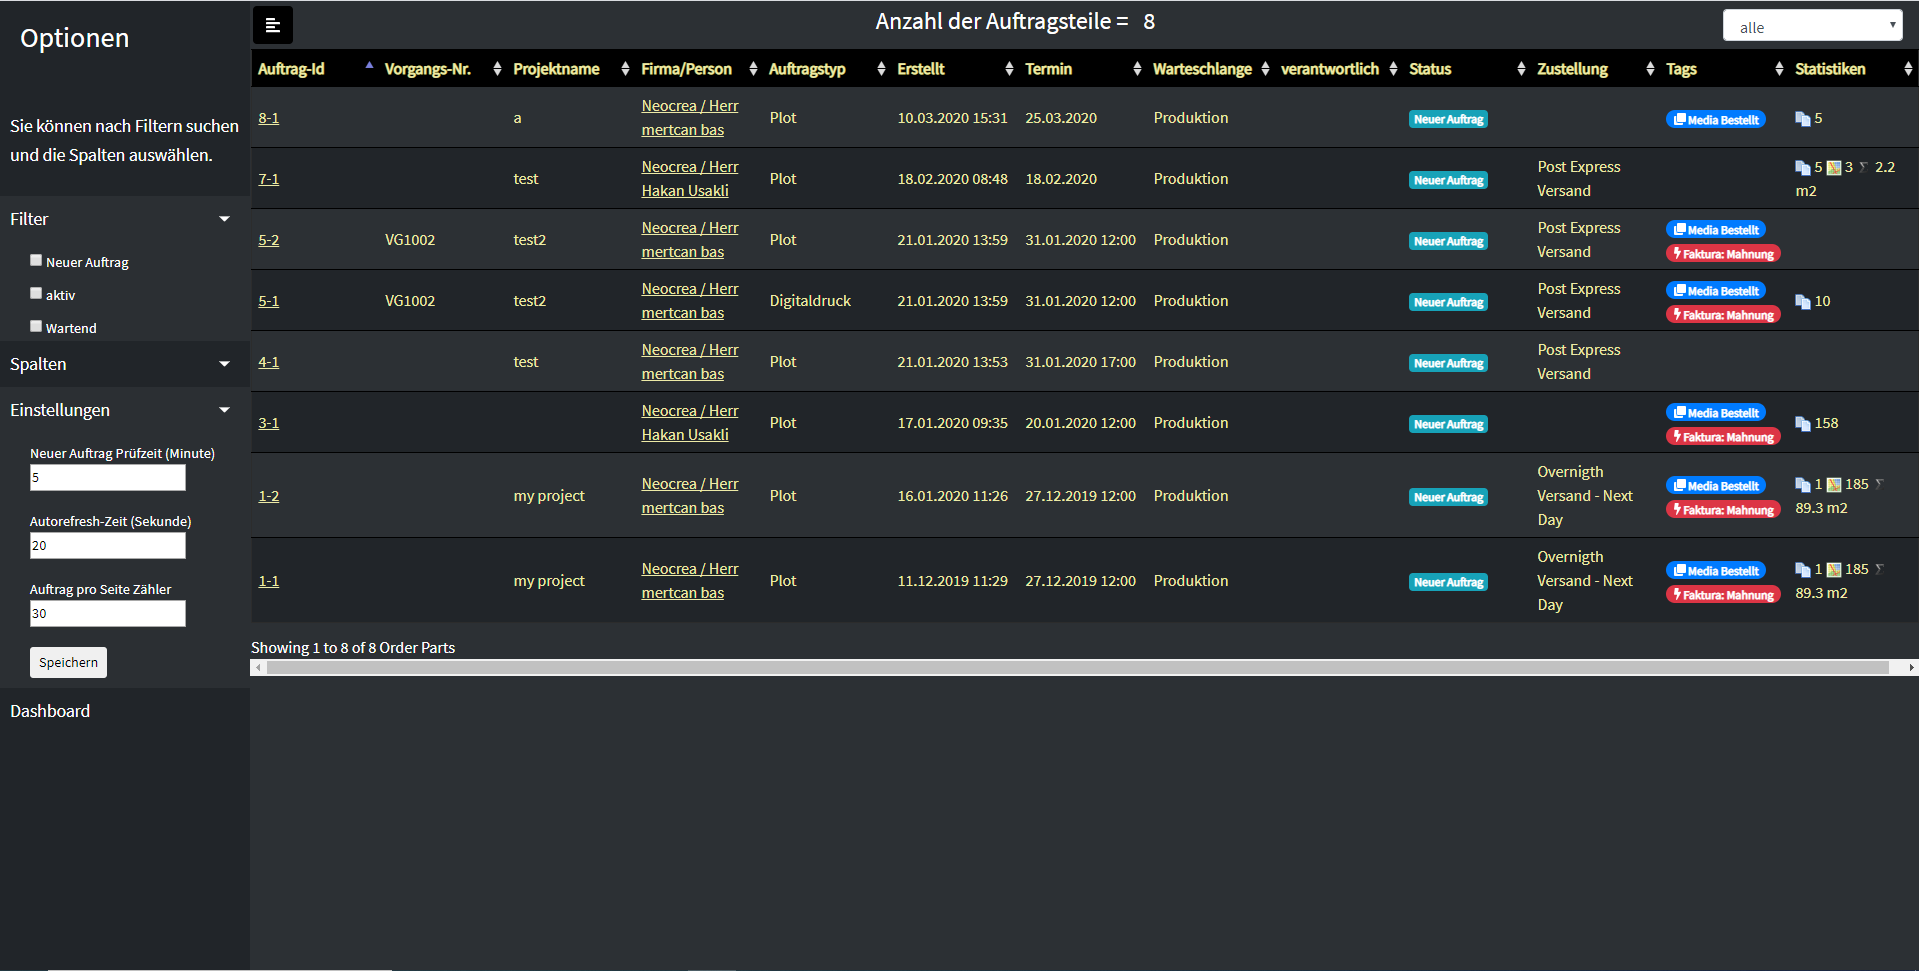Click the horizontal scrollbar below the table

tap(1077, 667)
